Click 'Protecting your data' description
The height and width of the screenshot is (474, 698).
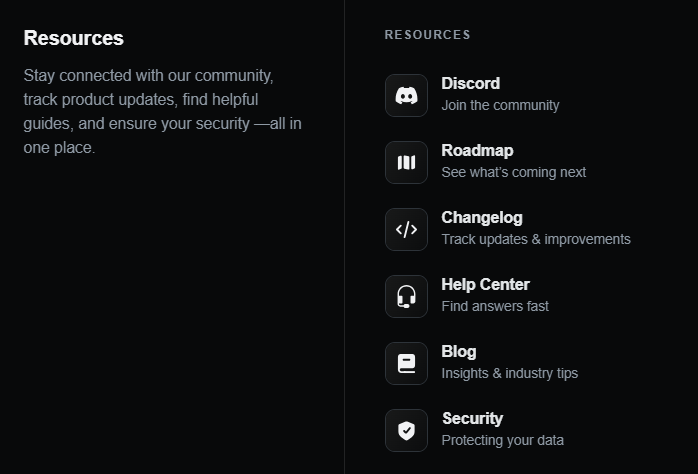pyautogui.click(x=502, y=441)
